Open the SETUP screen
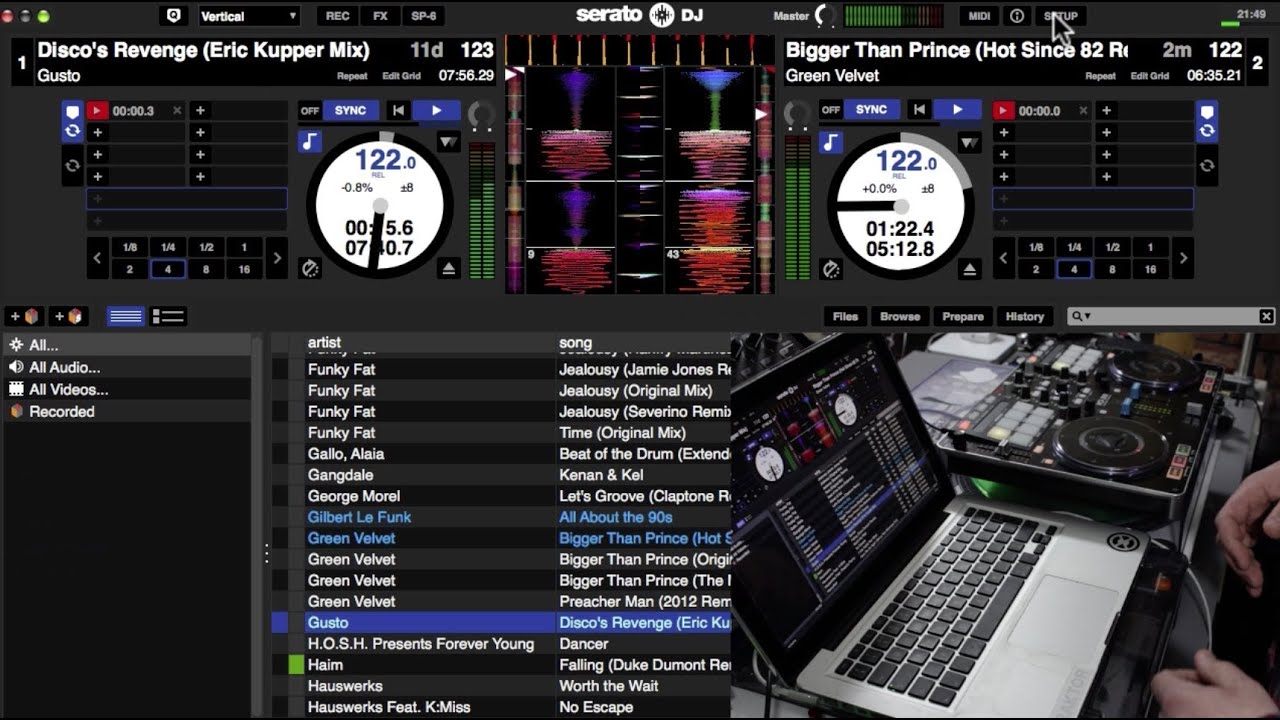Screen dimensions: 1280x720 (x=1061, y=16)
